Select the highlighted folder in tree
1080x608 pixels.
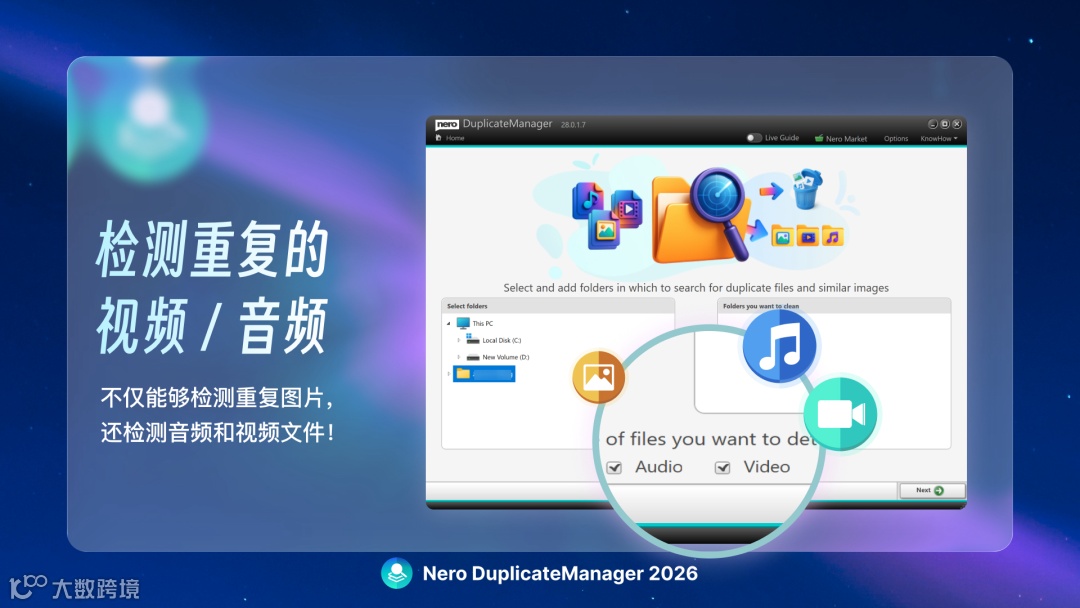(484, 374)
